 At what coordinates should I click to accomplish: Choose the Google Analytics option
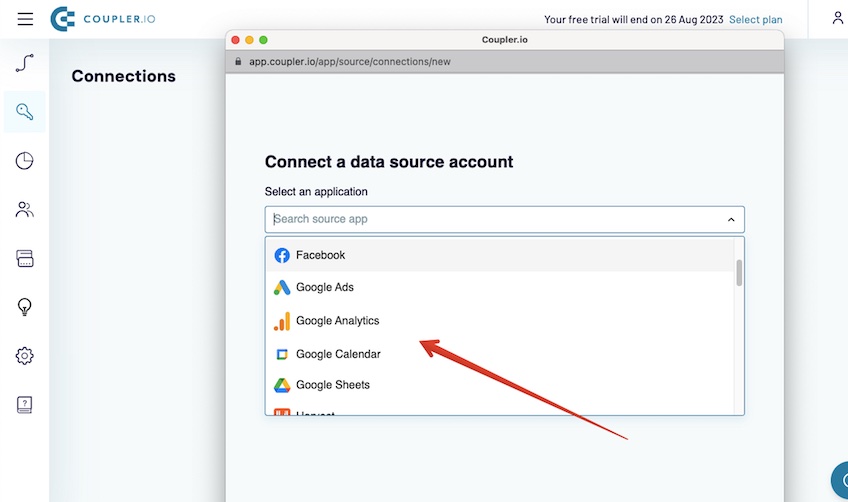point(500,321)
